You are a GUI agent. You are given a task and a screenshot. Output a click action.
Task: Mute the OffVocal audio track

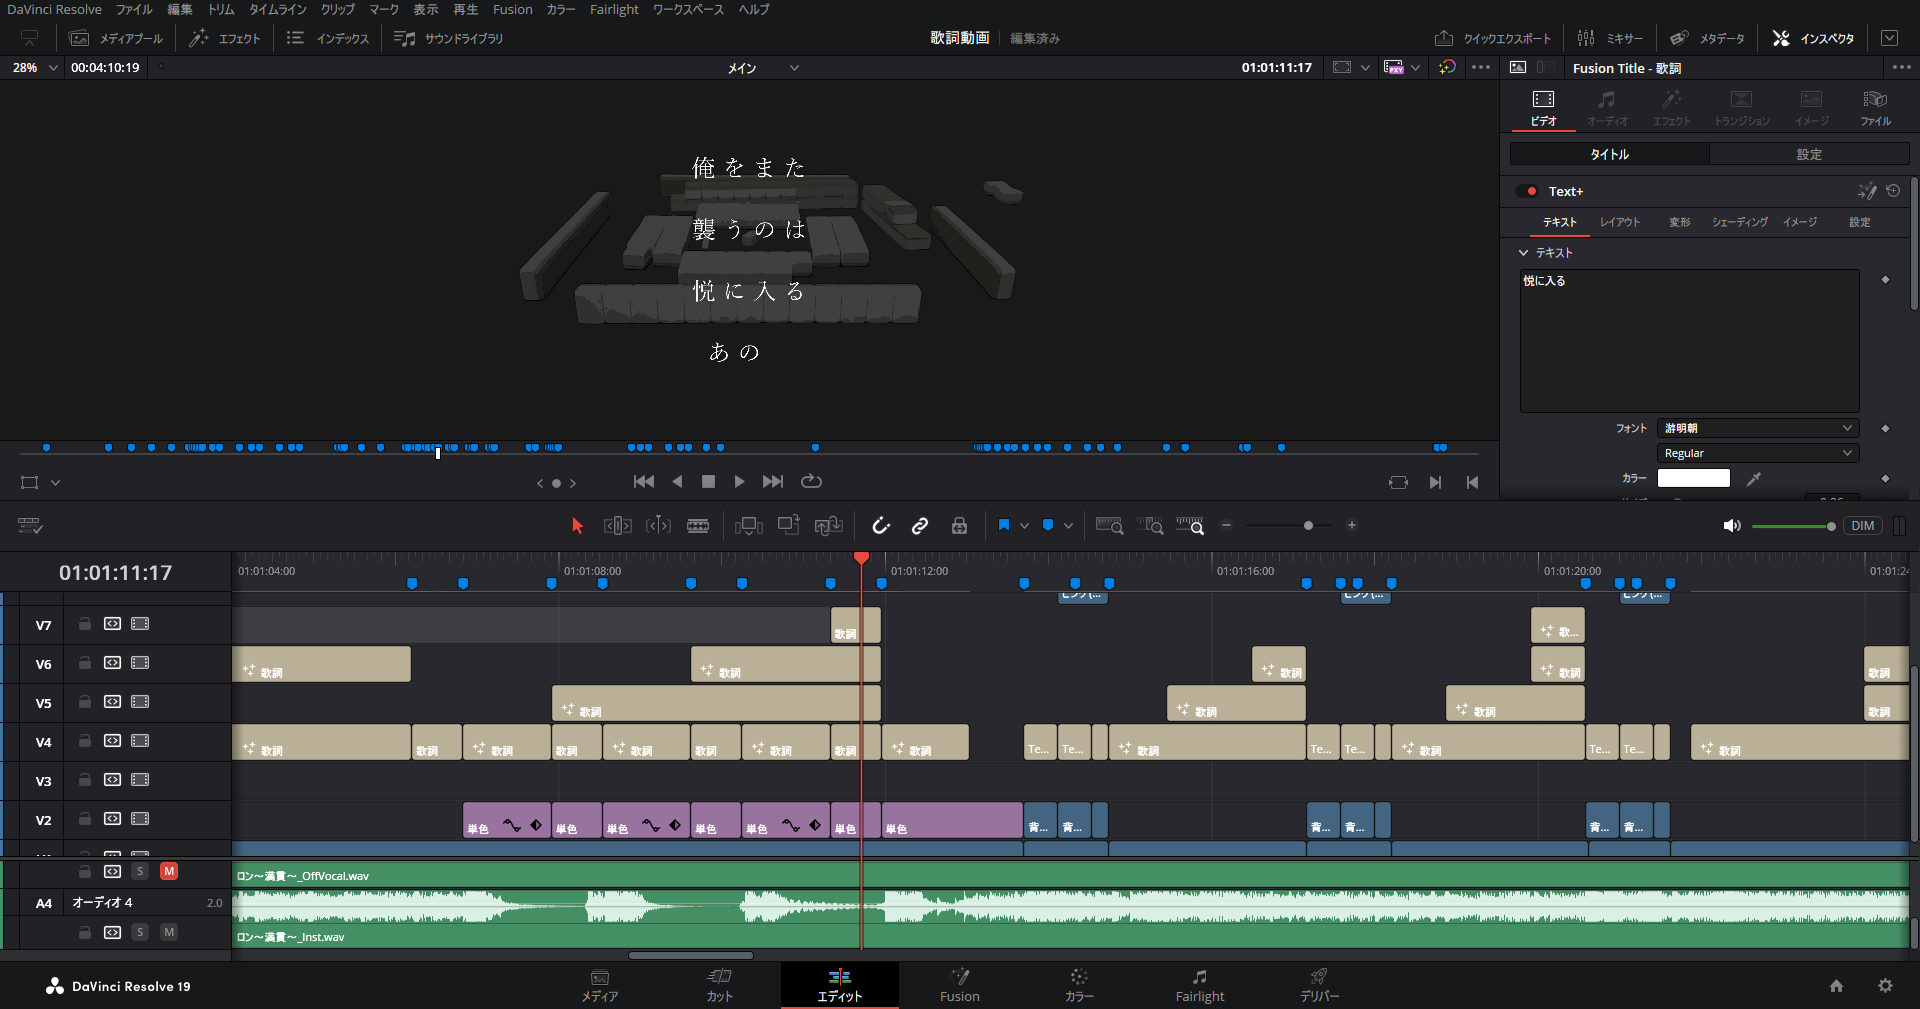(x=169, y=872)
